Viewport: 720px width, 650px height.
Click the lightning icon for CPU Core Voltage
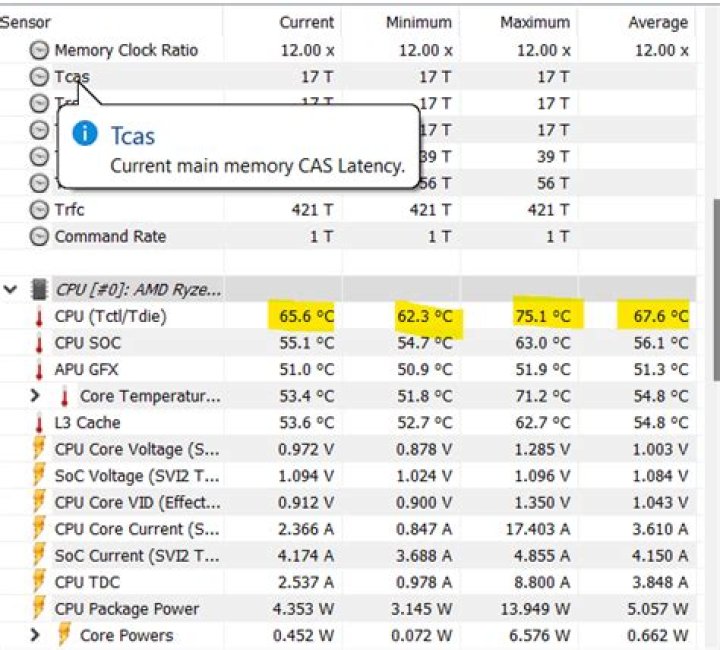[x=40, y=449]
